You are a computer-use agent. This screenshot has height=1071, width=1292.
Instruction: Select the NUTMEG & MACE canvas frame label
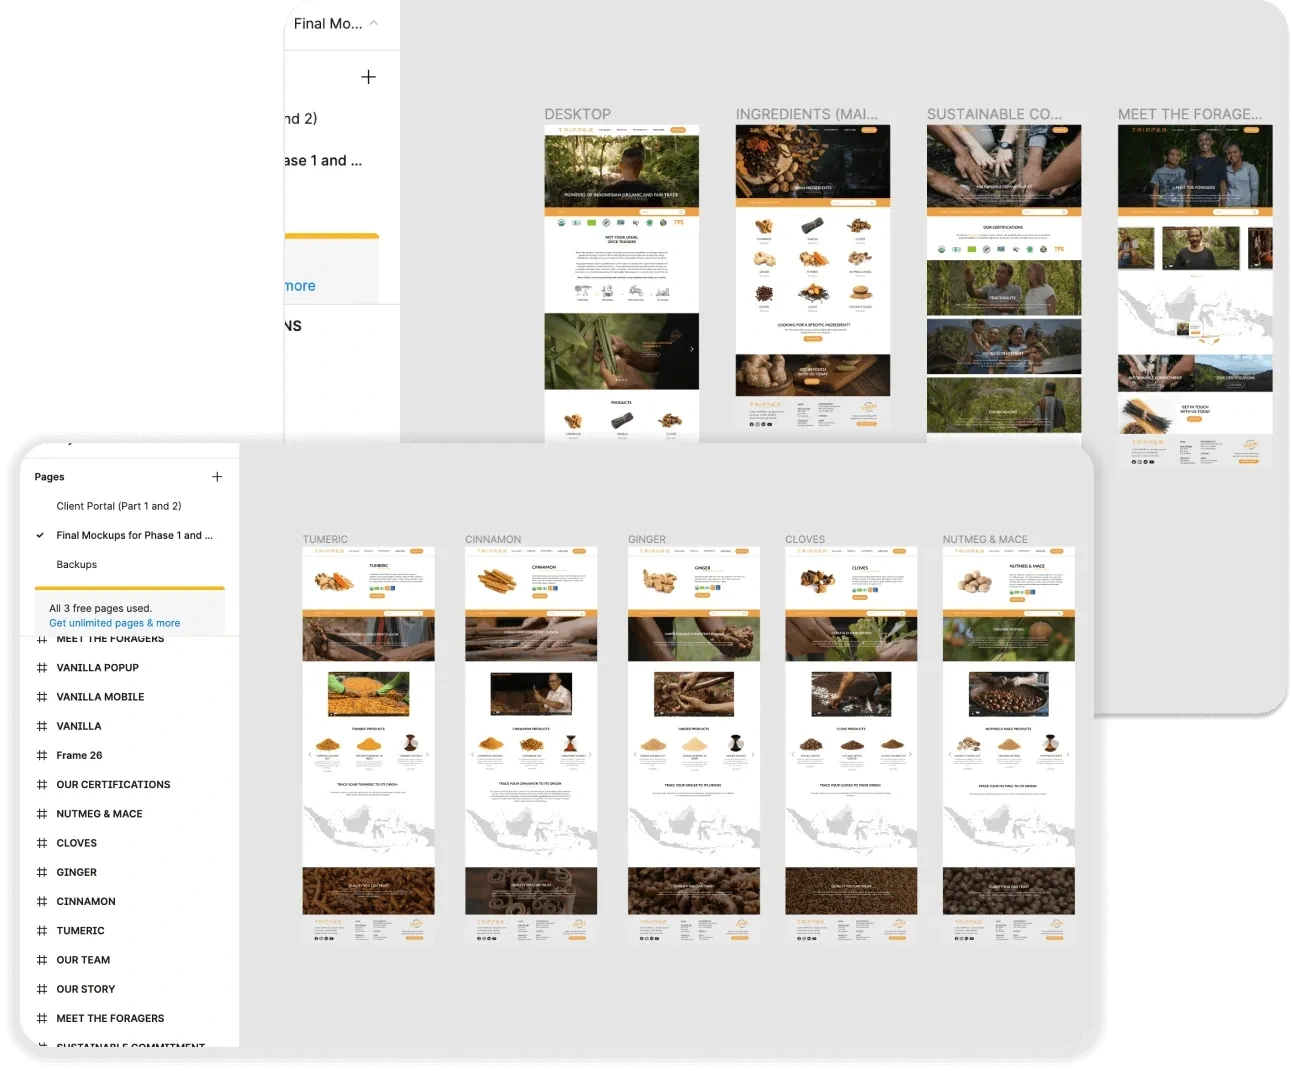coord(985,539)
